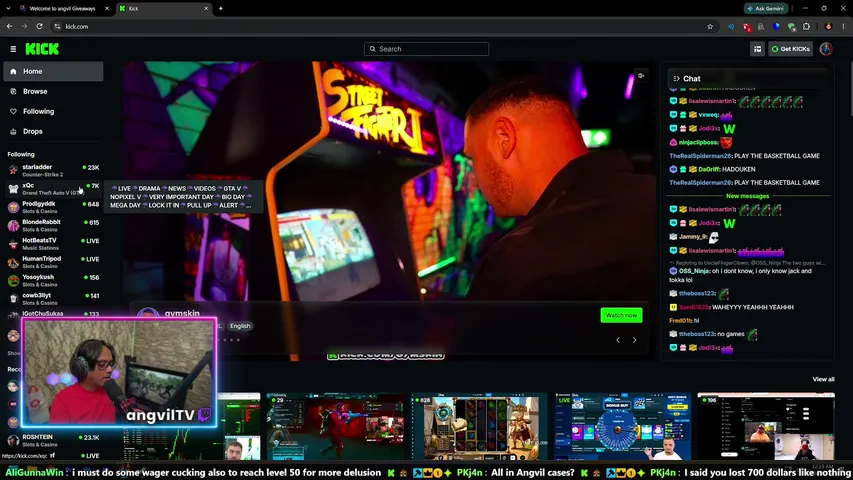The width and height of the screenshot is (853, 480).
Task: Click View all above the stream thumbnails
Action: [823, 379]
